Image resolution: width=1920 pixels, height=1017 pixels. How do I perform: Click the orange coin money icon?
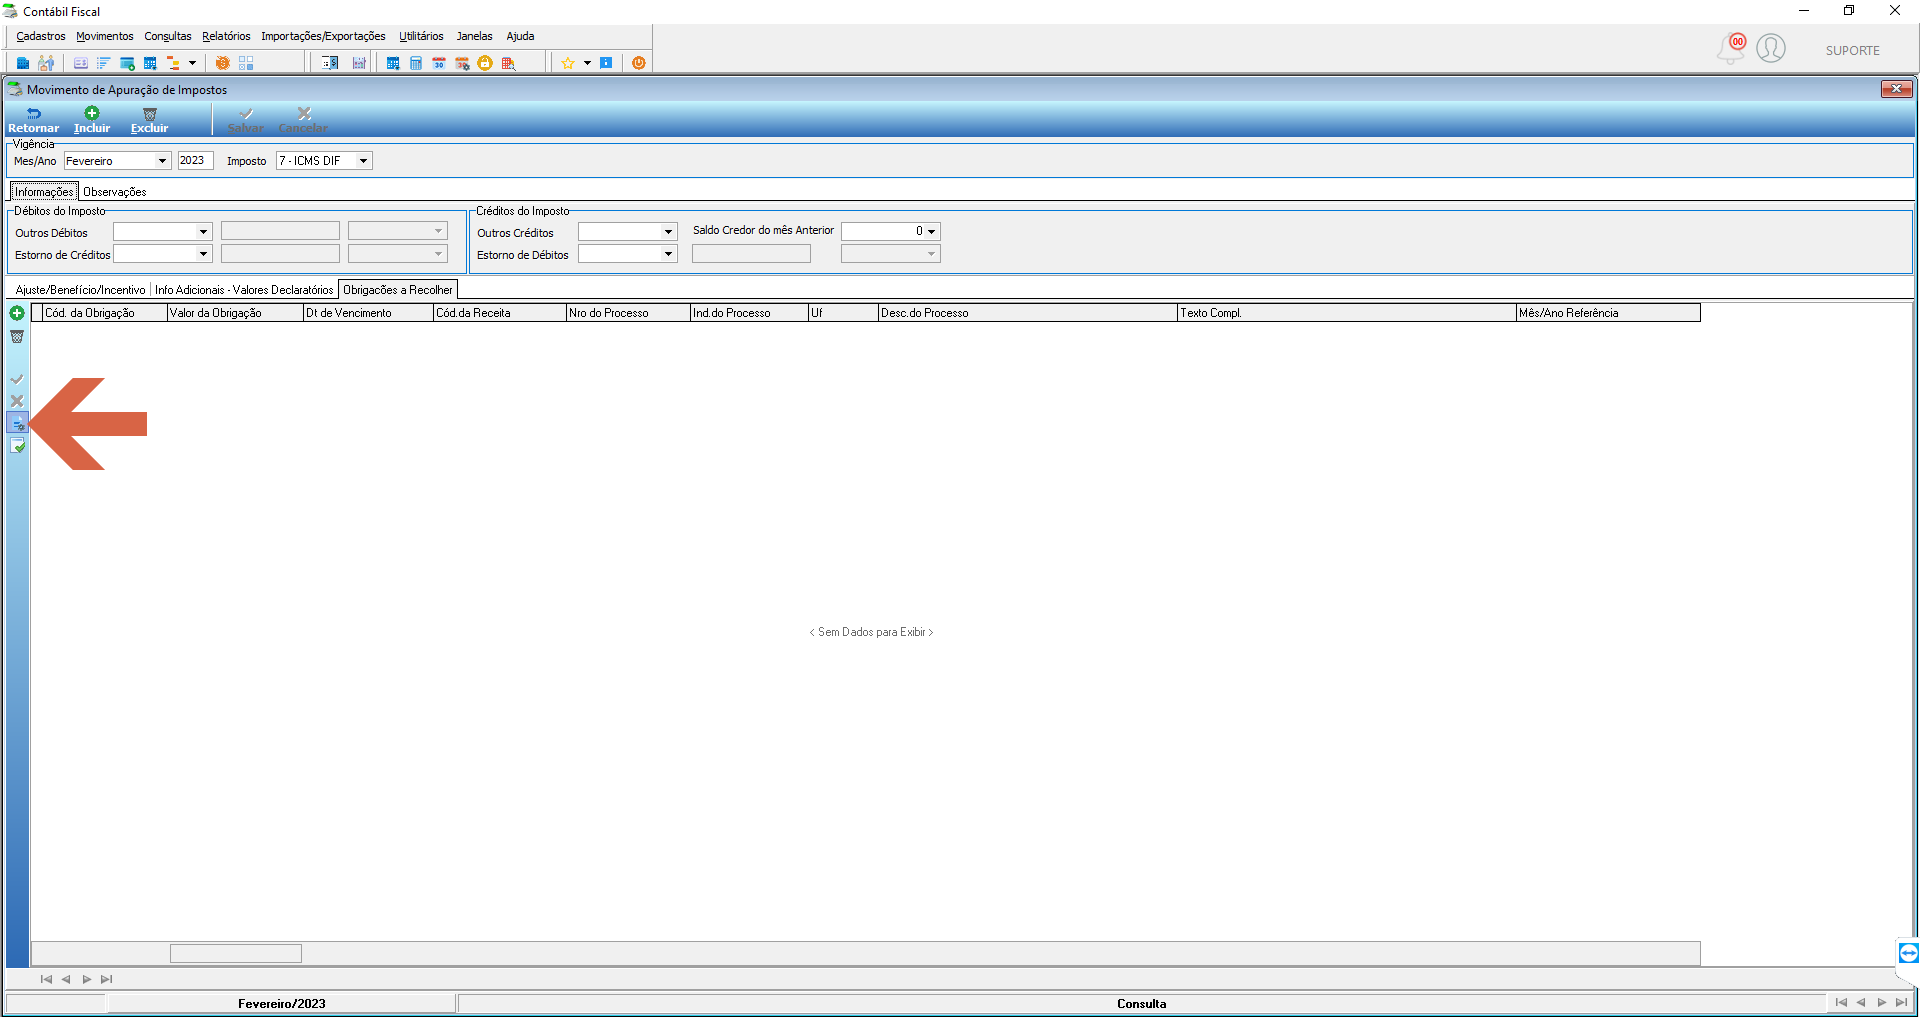coord(222,63)
